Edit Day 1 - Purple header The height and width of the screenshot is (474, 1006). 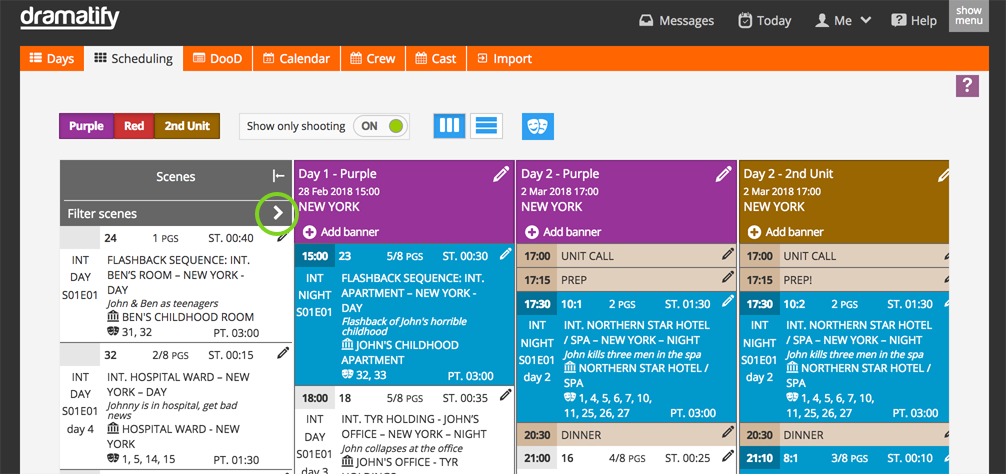click(501, 174)
